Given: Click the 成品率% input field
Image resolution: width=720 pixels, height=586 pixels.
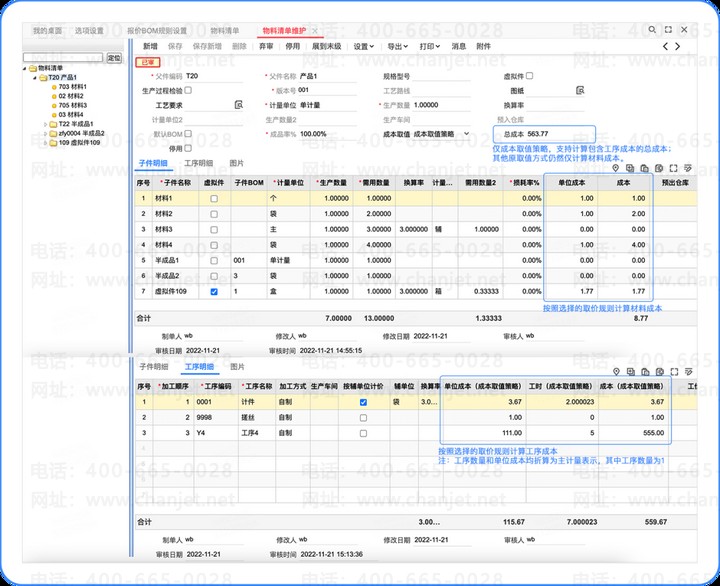Looking at the screenshot, I should point(328,133).
